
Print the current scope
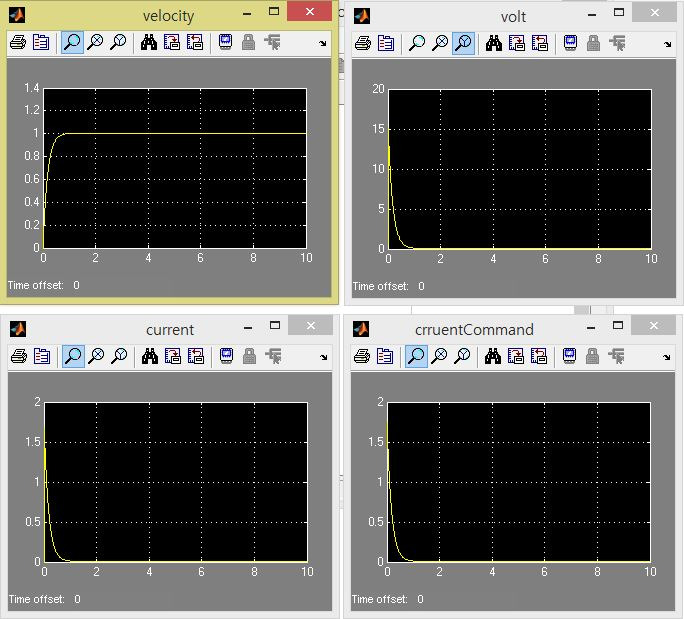click(x=19, y=356)
